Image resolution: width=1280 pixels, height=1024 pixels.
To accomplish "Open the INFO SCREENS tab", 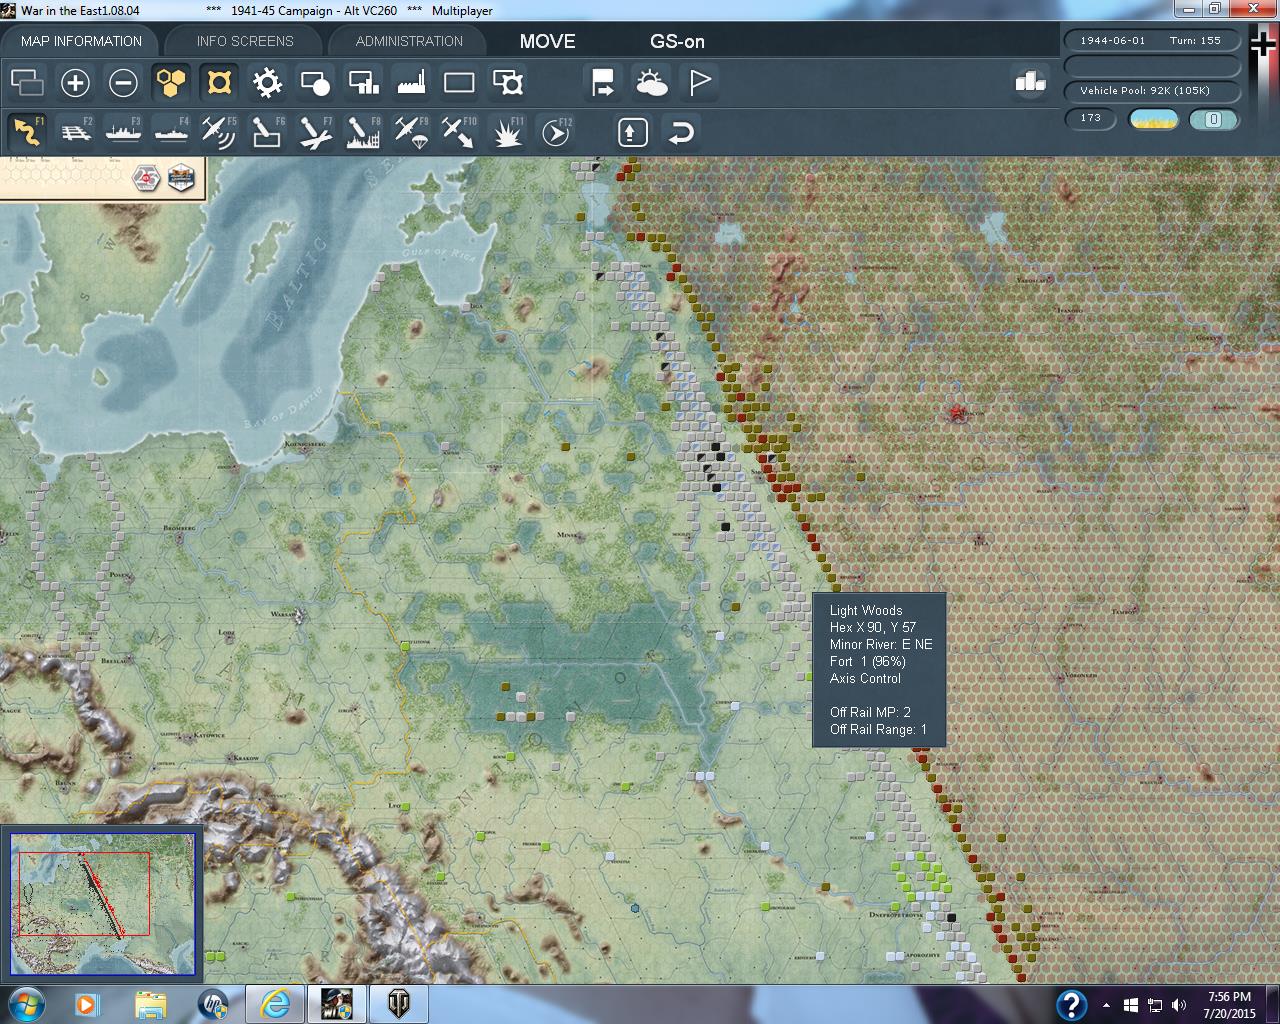I will [245, 41].
